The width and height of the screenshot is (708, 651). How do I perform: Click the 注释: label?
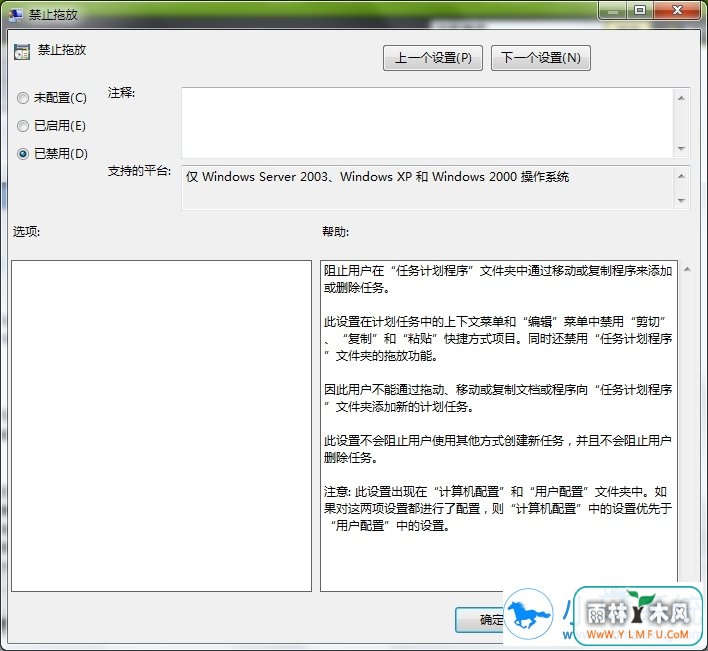(x=121, y=93)
